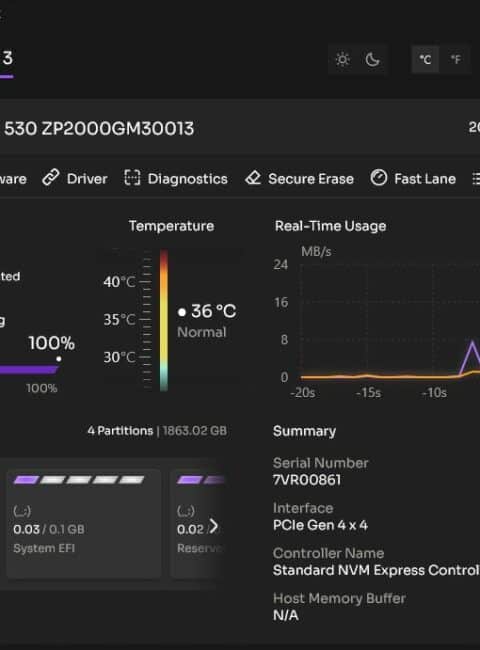480x650 pixels.
Task: Click the 40°C scale label
Action: pos(119,282)
